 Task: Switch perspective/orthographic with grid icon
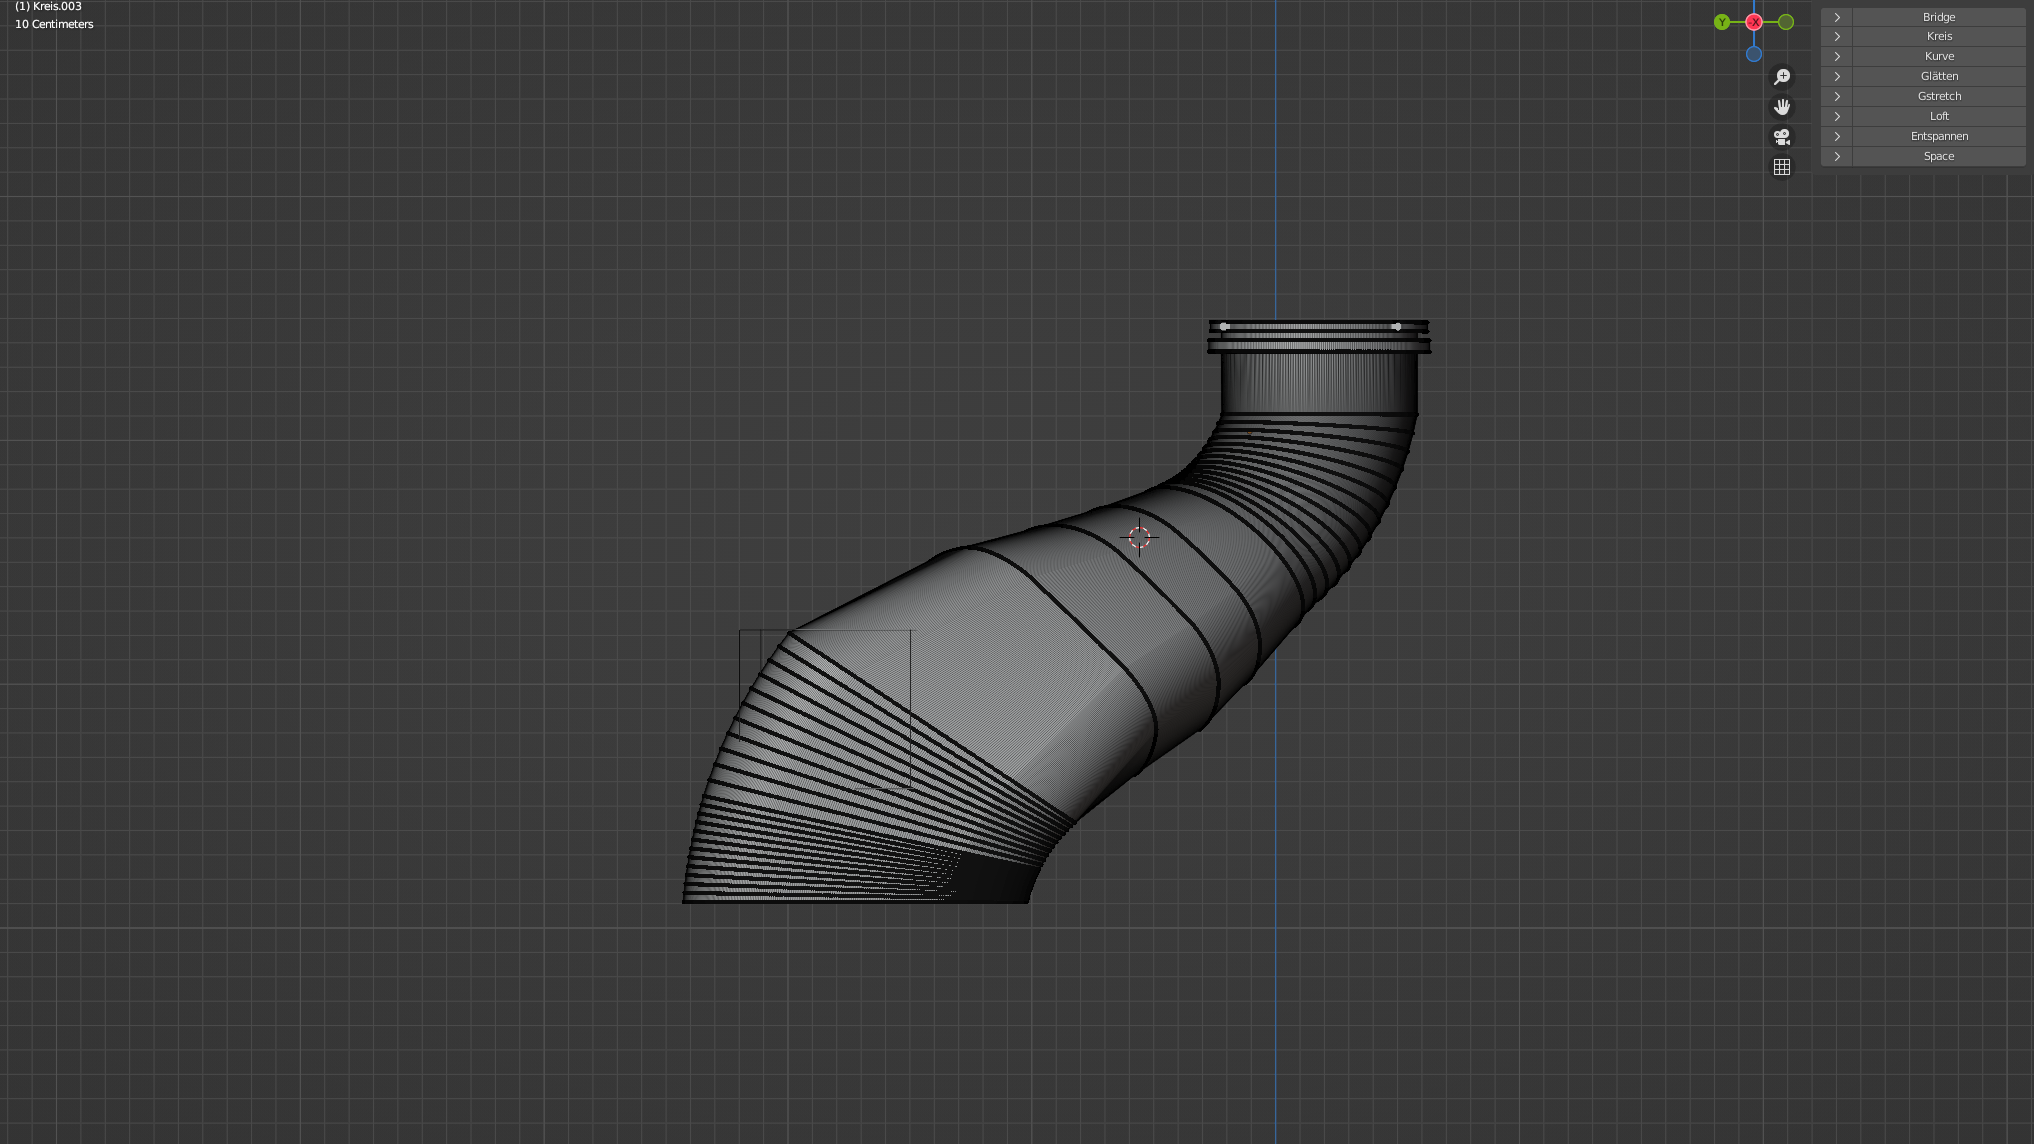point(1782,167)
